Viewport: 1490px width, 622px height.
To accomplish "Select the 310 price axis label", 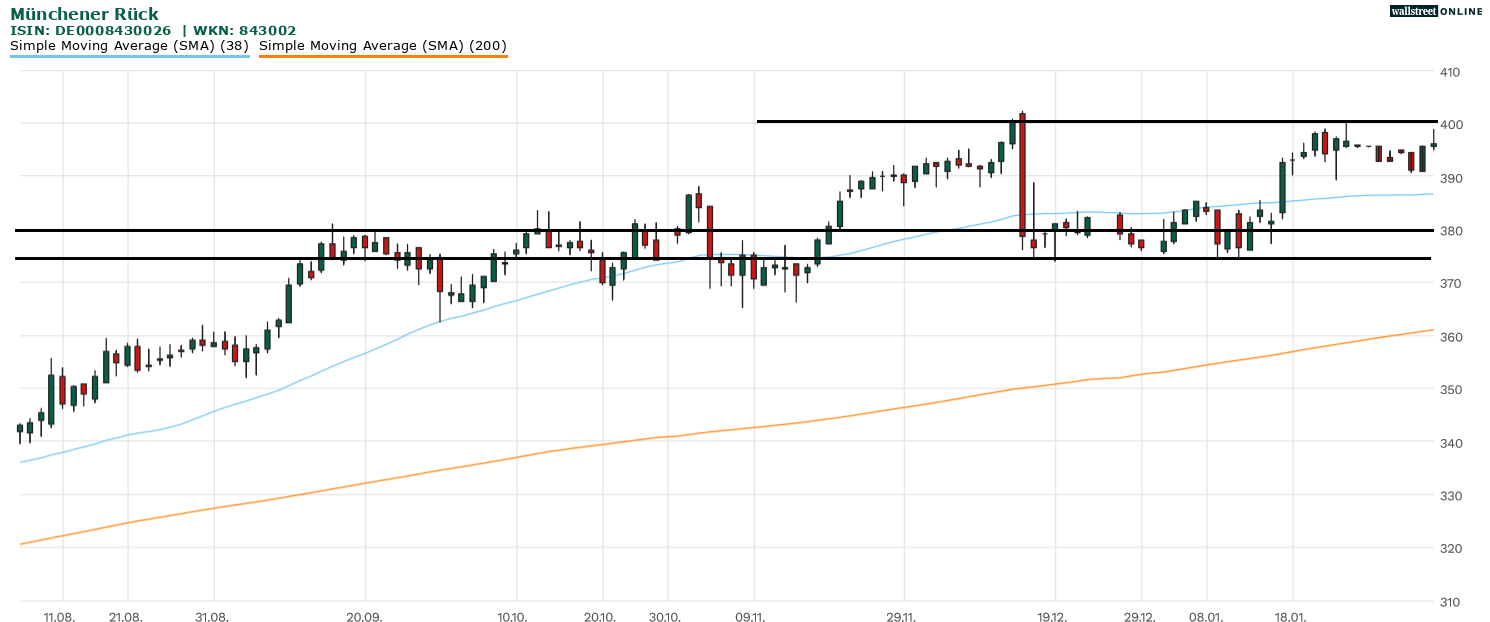I will pos(1450,602).
